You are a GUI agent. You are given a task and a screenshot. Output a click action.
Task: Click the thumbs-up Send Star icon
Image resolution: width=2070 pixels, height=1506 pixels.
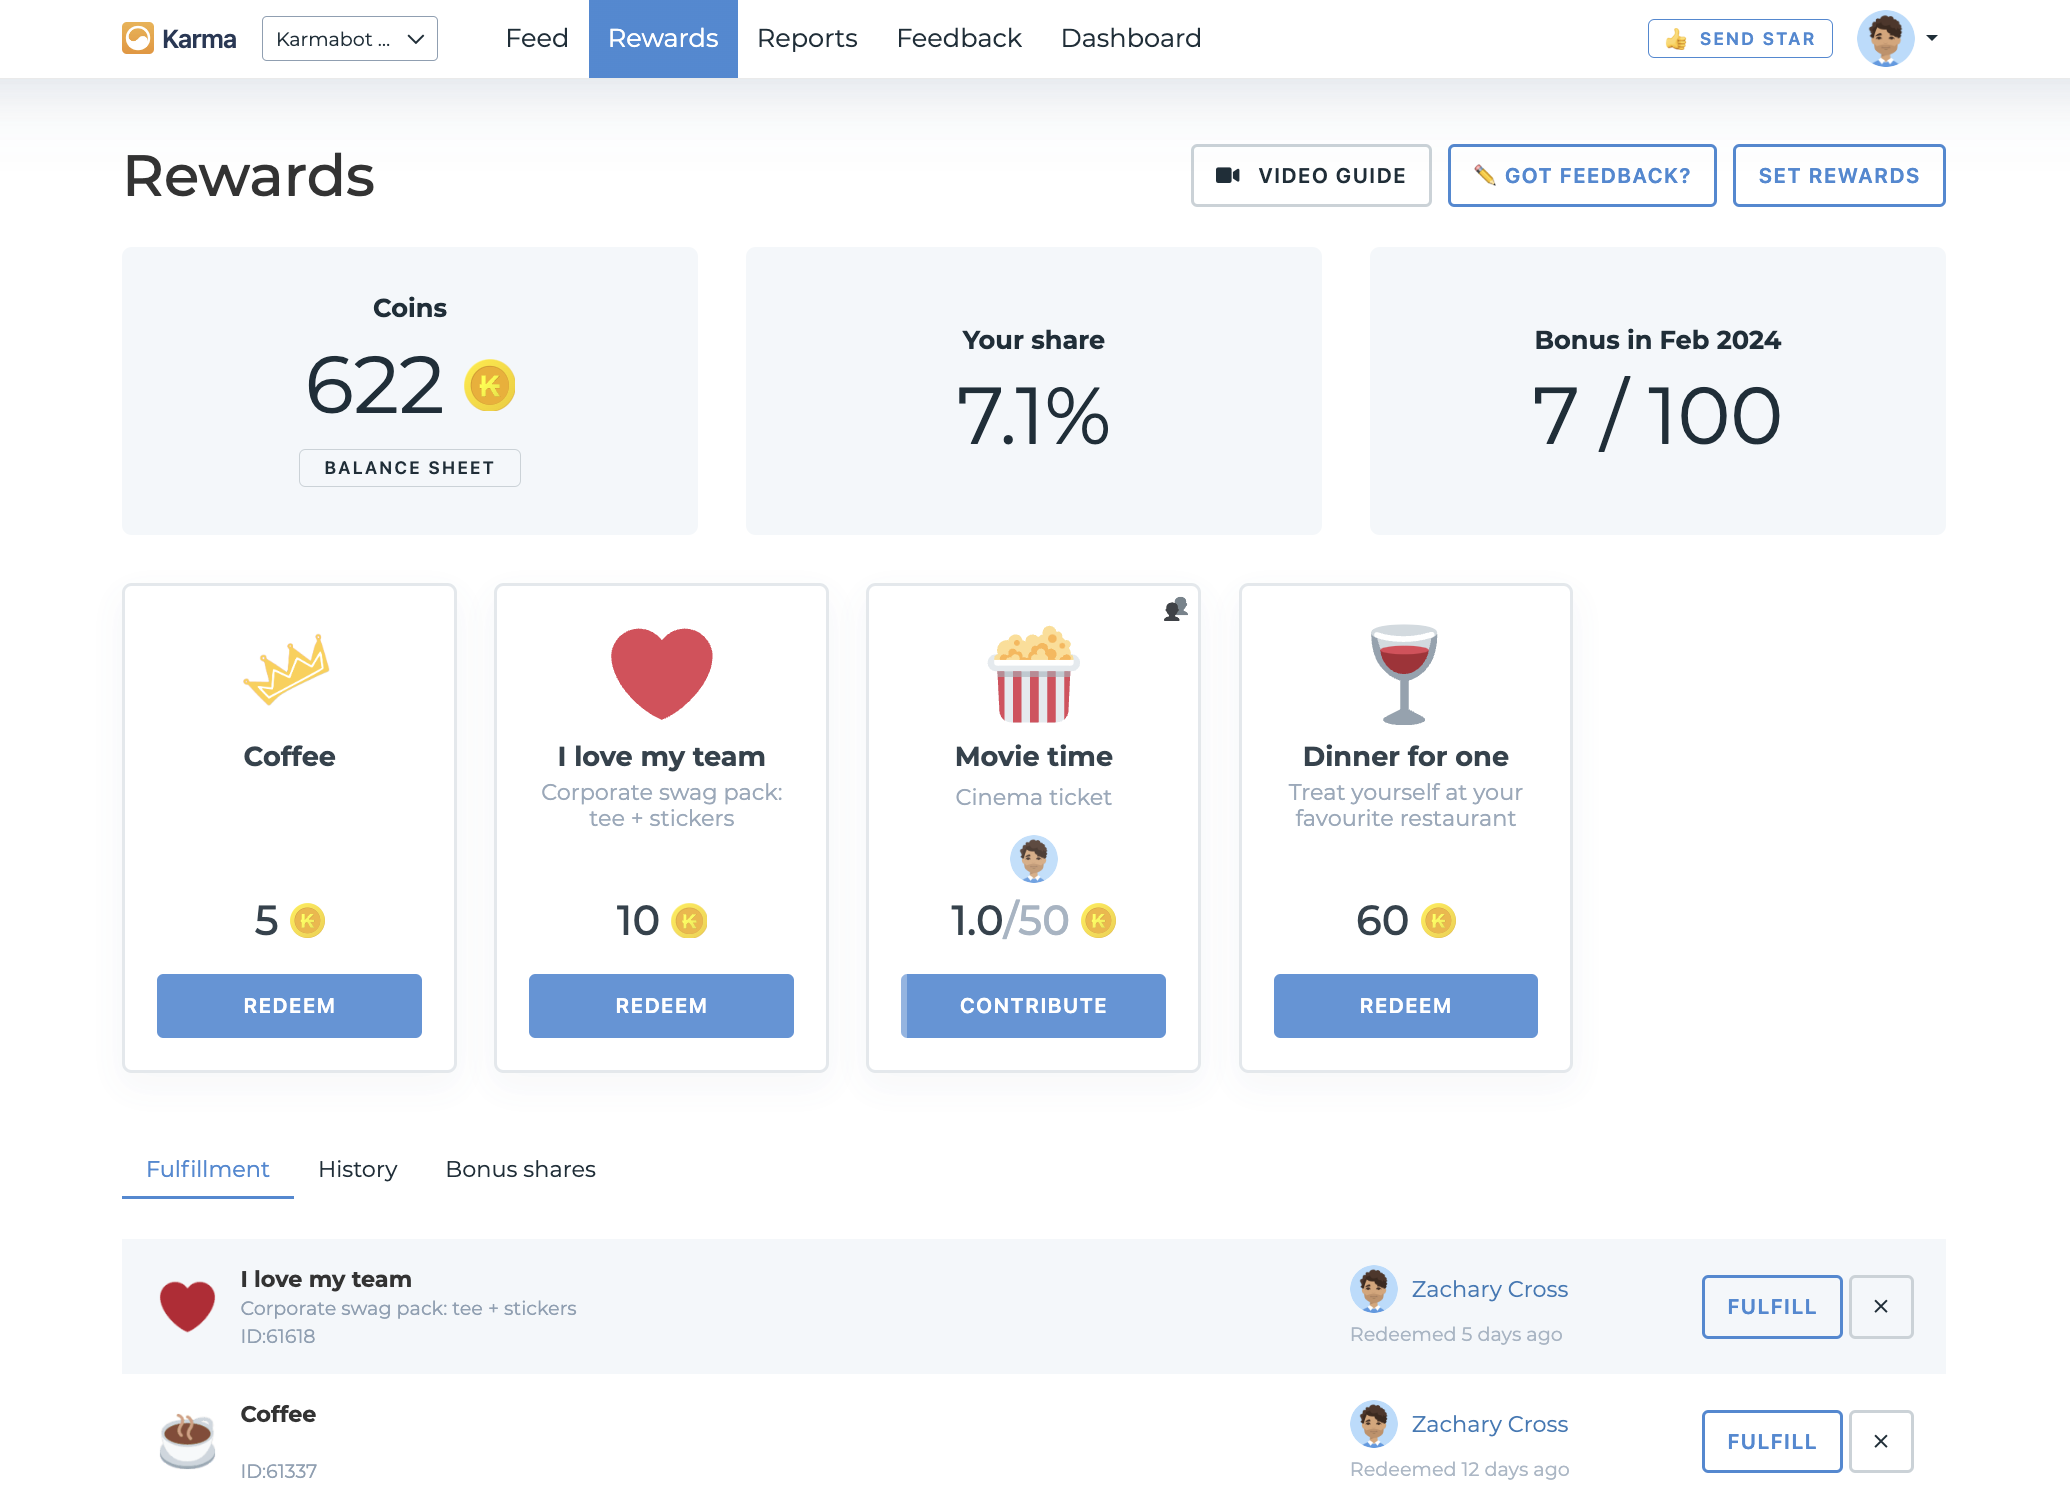[x=1676, y=39]
